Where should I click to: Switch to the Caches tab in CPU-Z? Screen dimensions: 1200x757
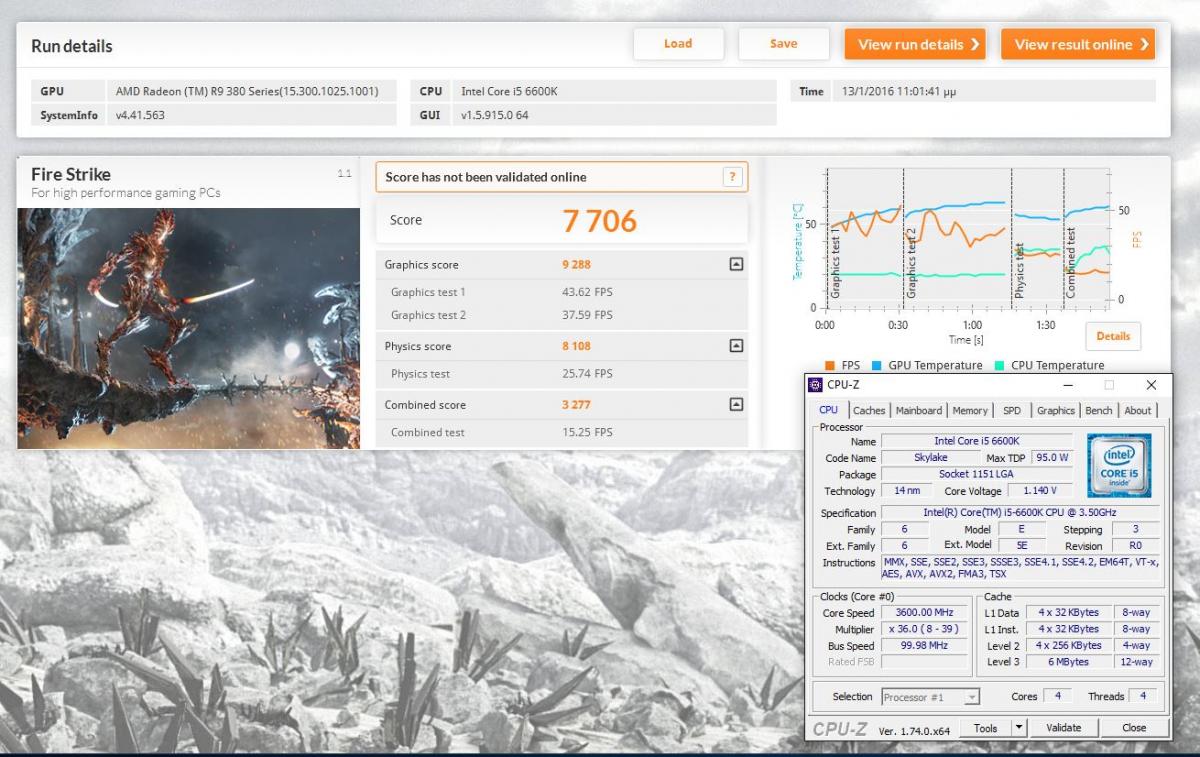click(869, 410)
